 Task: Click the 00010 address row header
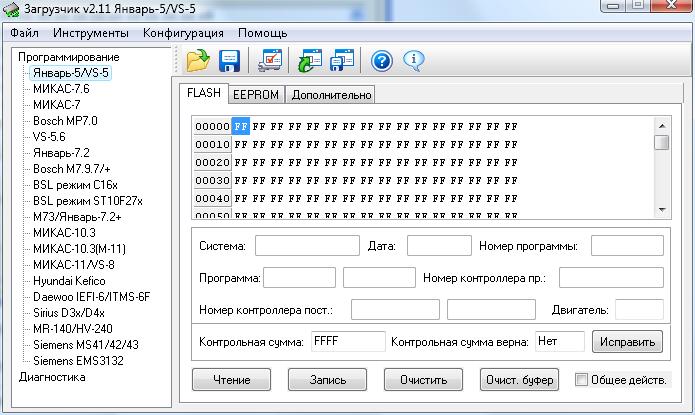click(x=212, y=145)
